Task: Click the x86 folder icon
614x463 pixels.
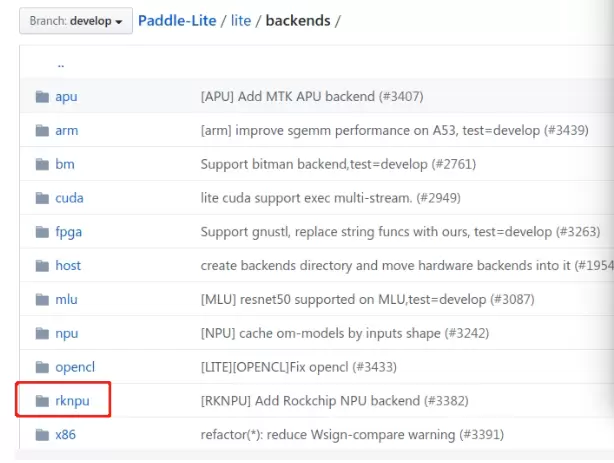Action: [42, 435]
